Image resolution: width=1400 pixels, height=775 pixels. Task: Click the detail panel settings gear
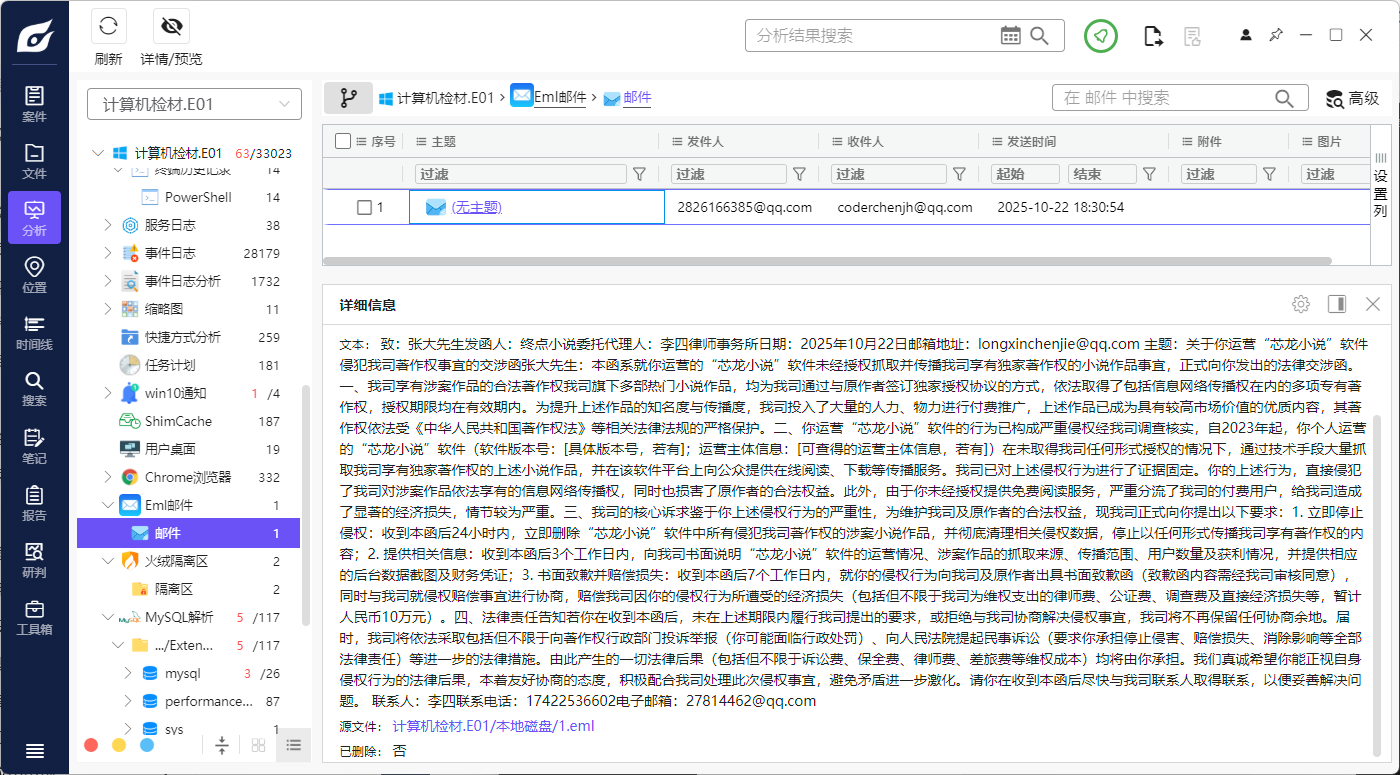coord(1300,304)
